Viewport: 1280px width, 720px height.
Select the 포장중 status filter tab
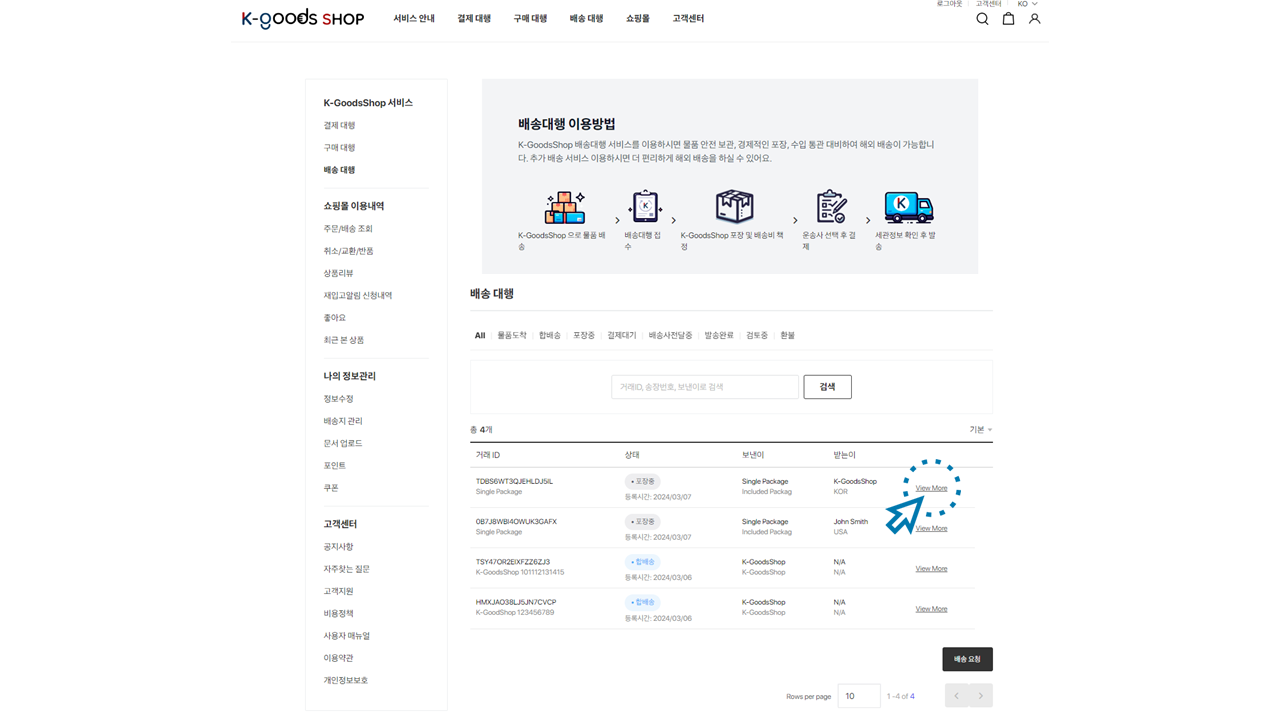584,336
